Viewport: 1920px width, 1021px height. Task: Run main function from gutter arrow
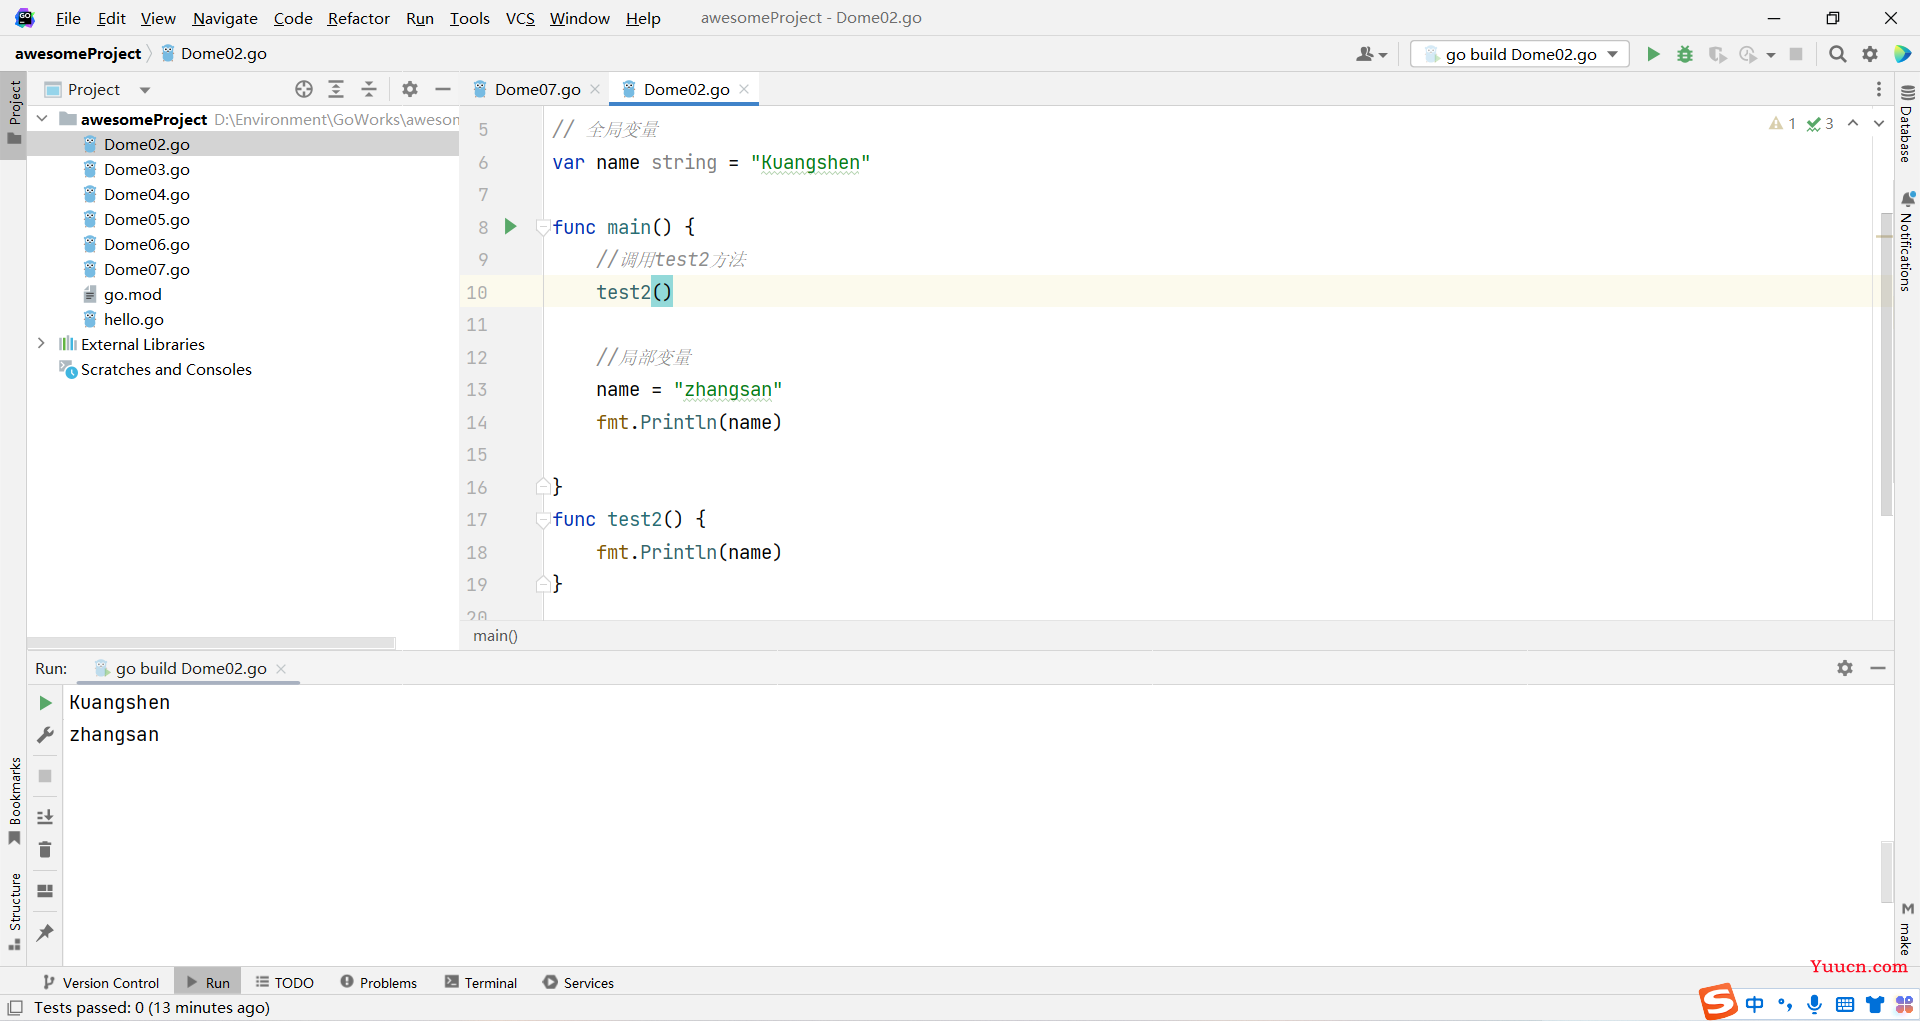click(510, 227)
